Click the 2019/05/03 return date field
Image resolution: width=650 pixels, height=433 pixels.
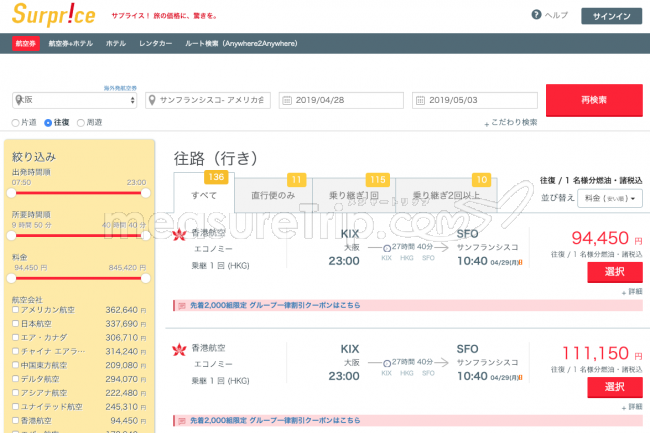[475, 100]
